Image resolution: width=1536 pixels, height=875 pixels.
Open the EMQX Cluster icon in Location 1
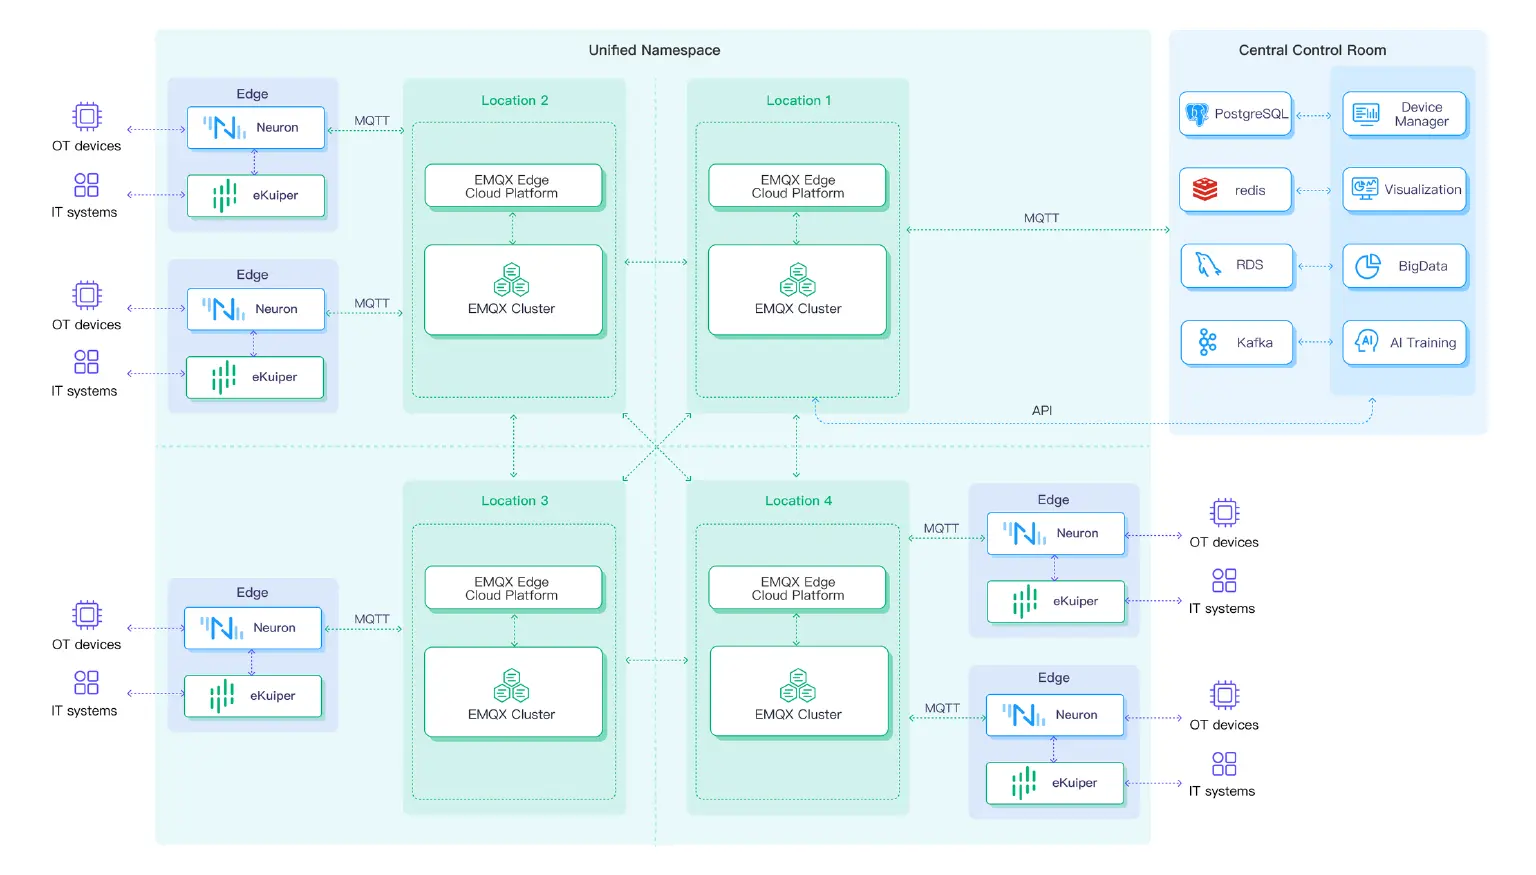pos(797,281)
